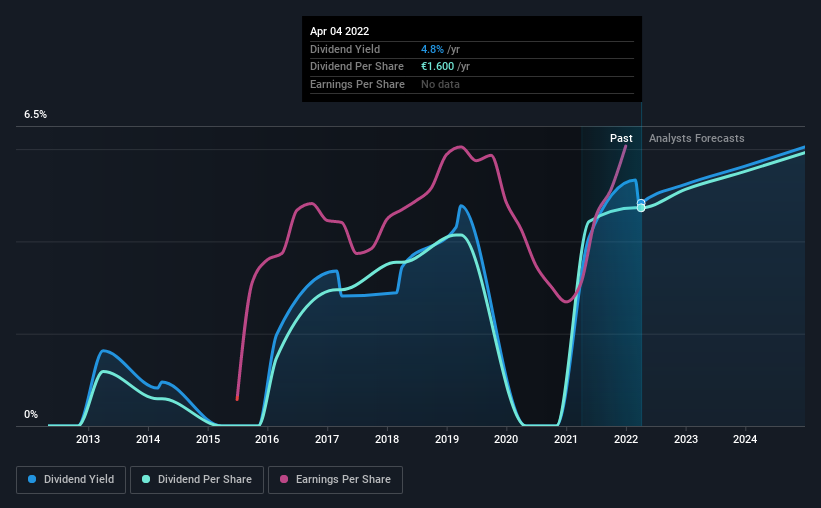Click the 2015 x-axis label
This screenshot has width=821, height=508.
coord(208,439)
